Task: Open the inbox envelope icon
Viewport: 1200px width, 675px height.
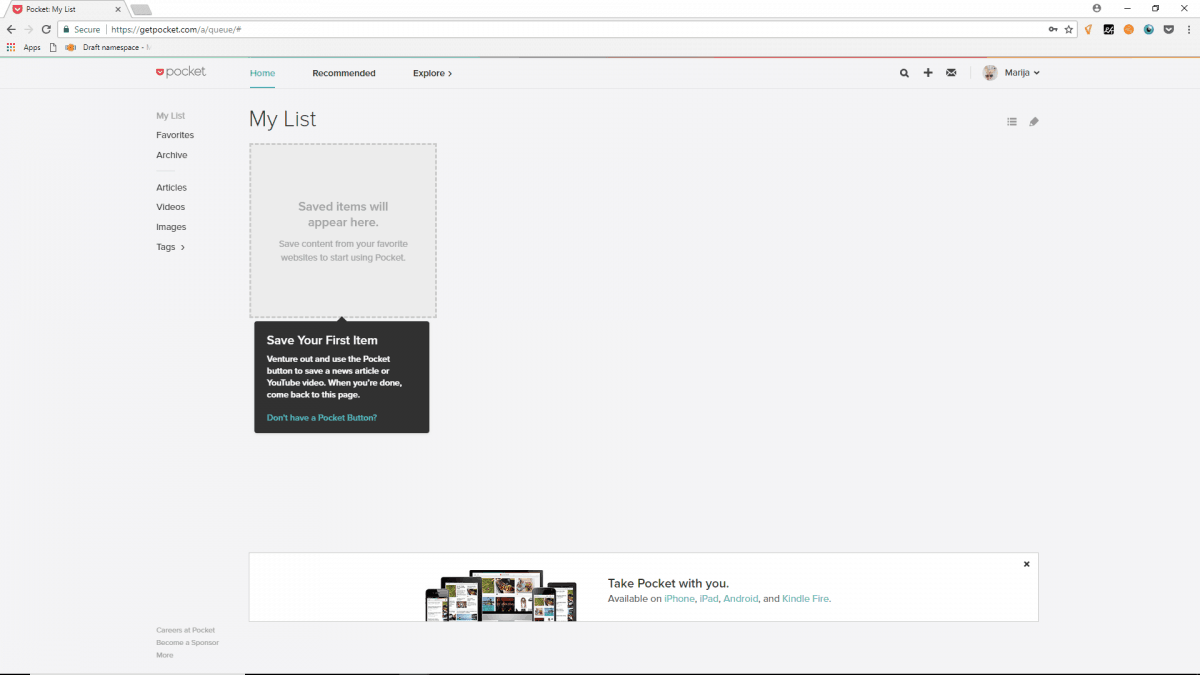Action: 951,73
